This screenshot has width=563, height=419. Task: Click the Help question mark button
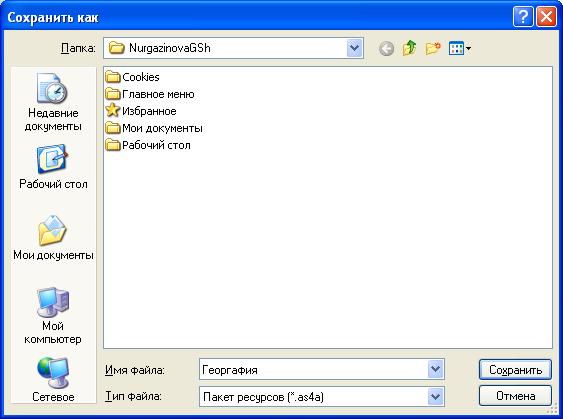[x=523, y=17]
